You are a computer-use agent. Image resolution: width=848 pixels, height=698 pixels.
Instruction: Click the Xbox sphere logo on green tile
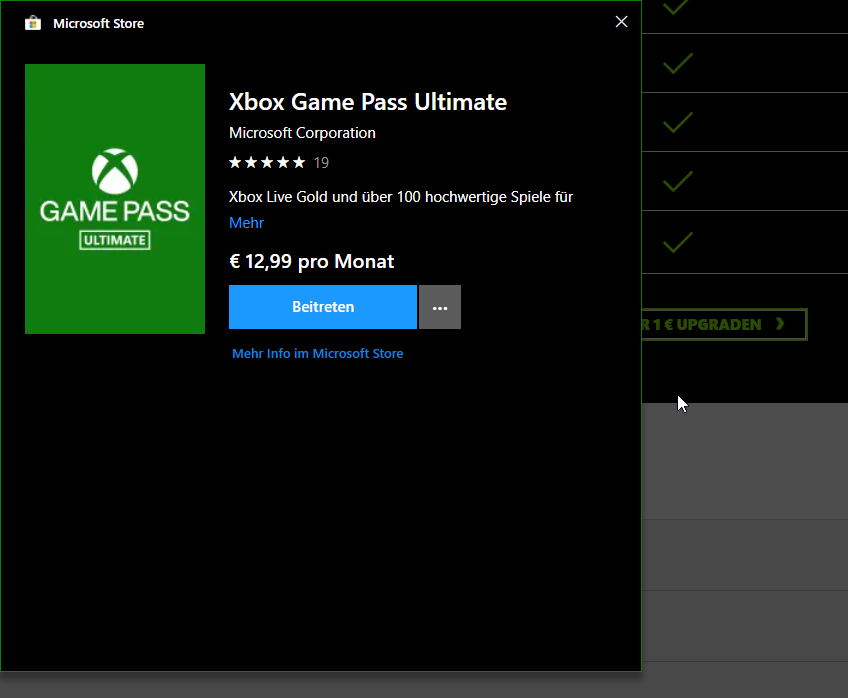click(115, 171)
